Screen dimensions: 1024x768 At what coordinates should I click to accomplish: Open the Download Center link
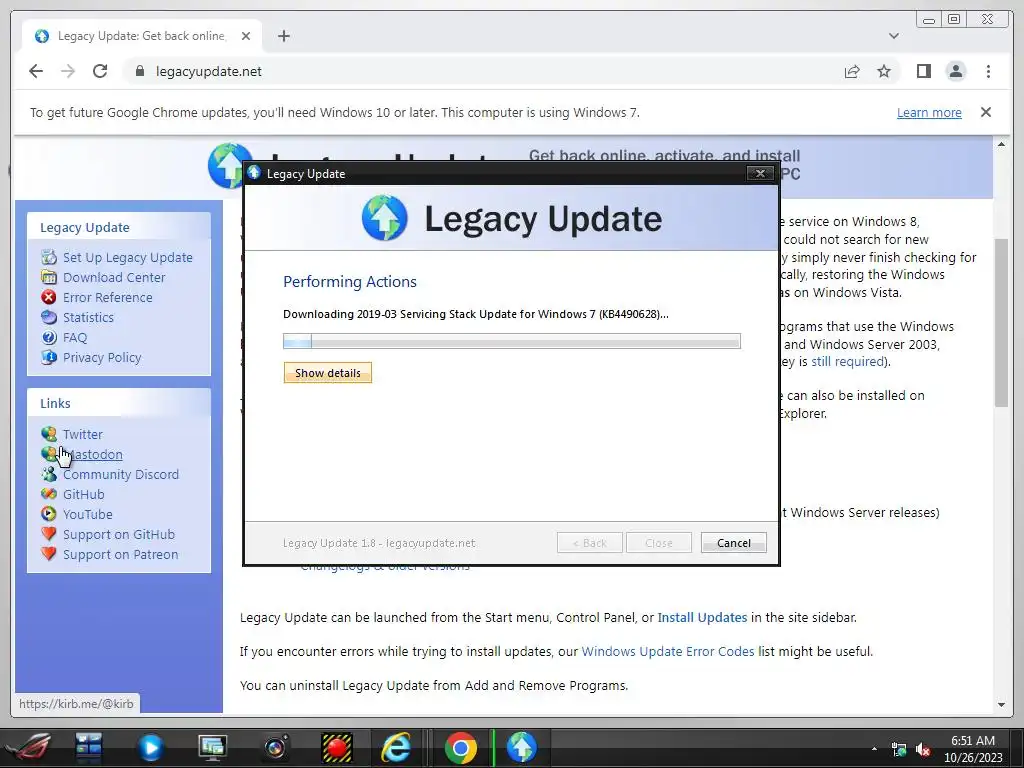[114, 277]
